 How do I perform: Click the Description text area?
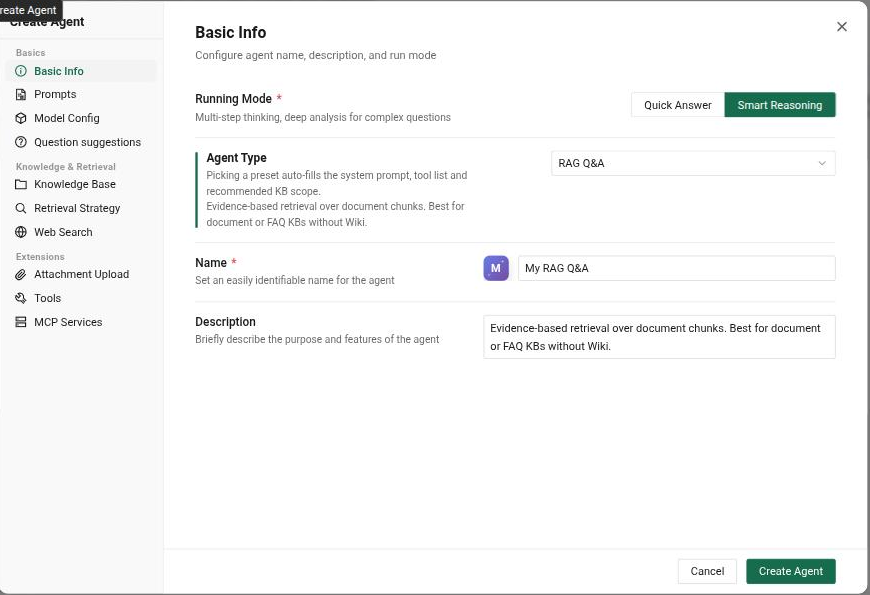click(x=659, y=337)
